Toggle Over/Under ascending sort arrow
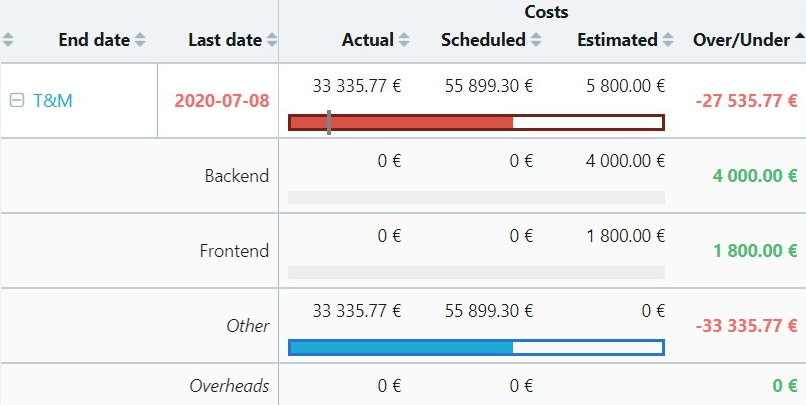Image resolution: width=806 pixels, height=405 pixels. (799, 37)
